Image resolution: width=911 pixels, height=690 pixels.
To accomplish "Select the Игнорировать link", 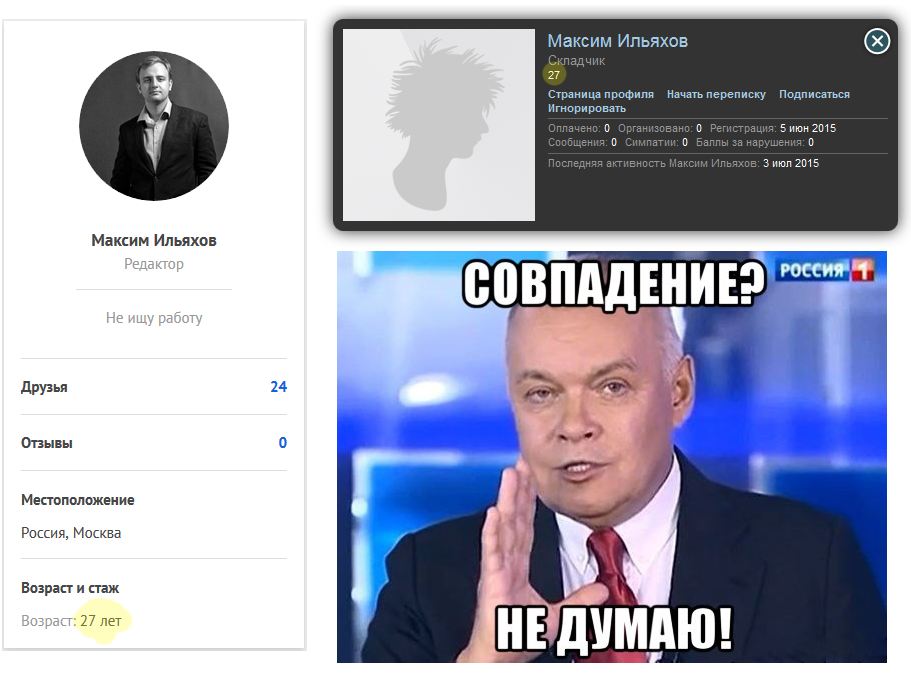I will [x=586, y=109].
